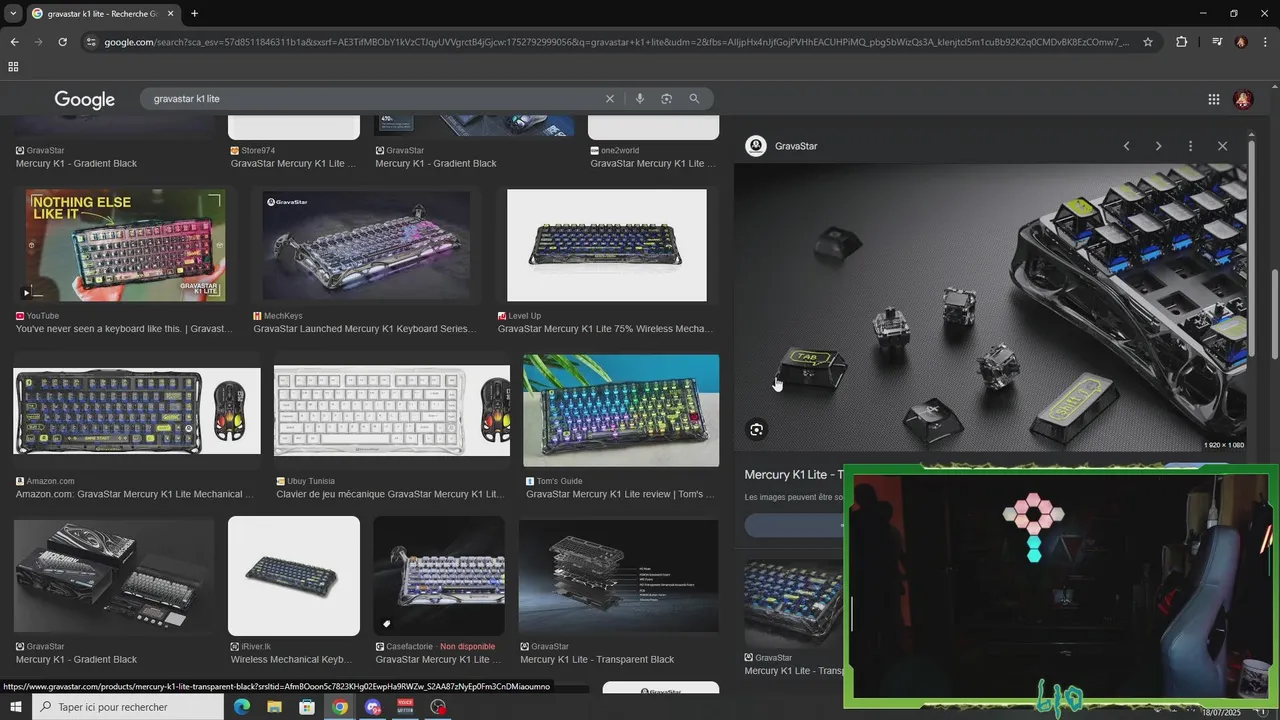1280x720 pixels.
Task: Click 'You've never seen a keyboard like this' link
Action: pos(124,328)
